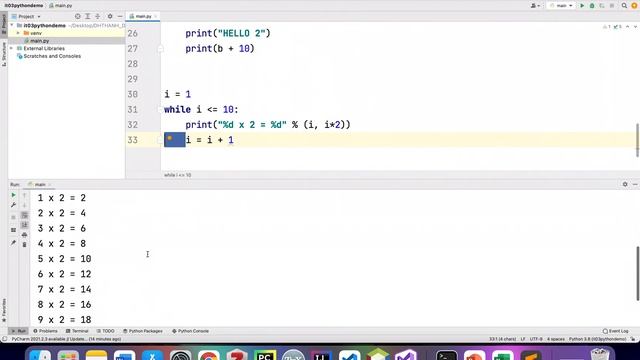Screen dimensions: 640x360
Task: Click the Stop square button in the top toolbar
Action: 611,6
